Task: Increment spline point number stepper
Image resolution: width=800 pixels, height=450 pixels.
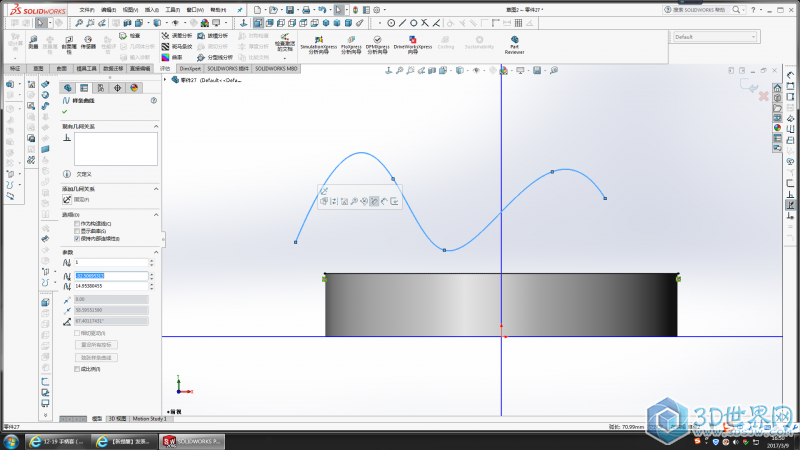Action: tap(152, 260)
